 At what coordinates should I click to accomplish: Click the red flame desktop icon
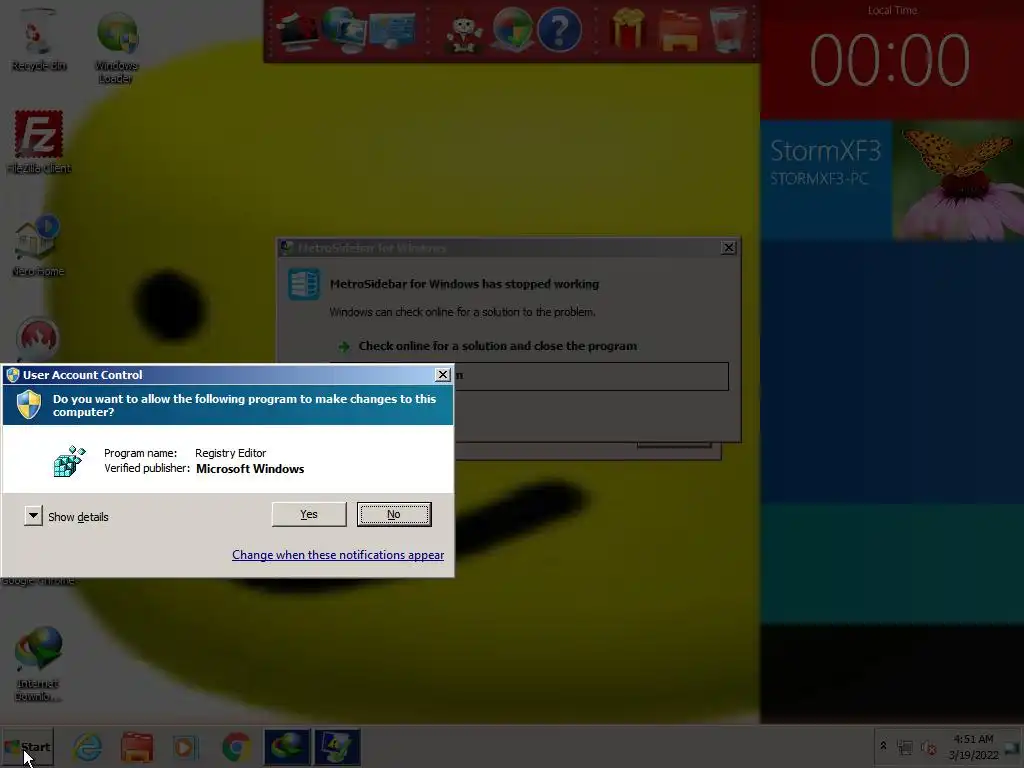click(37, 339)
